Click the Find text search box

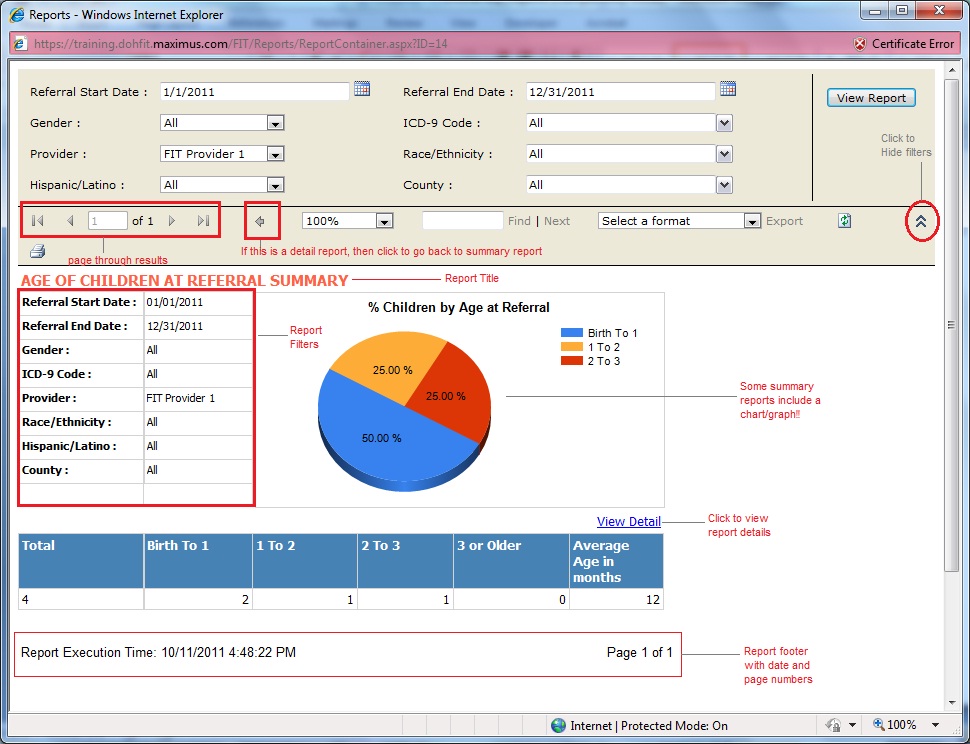click(x=463, y=221)
